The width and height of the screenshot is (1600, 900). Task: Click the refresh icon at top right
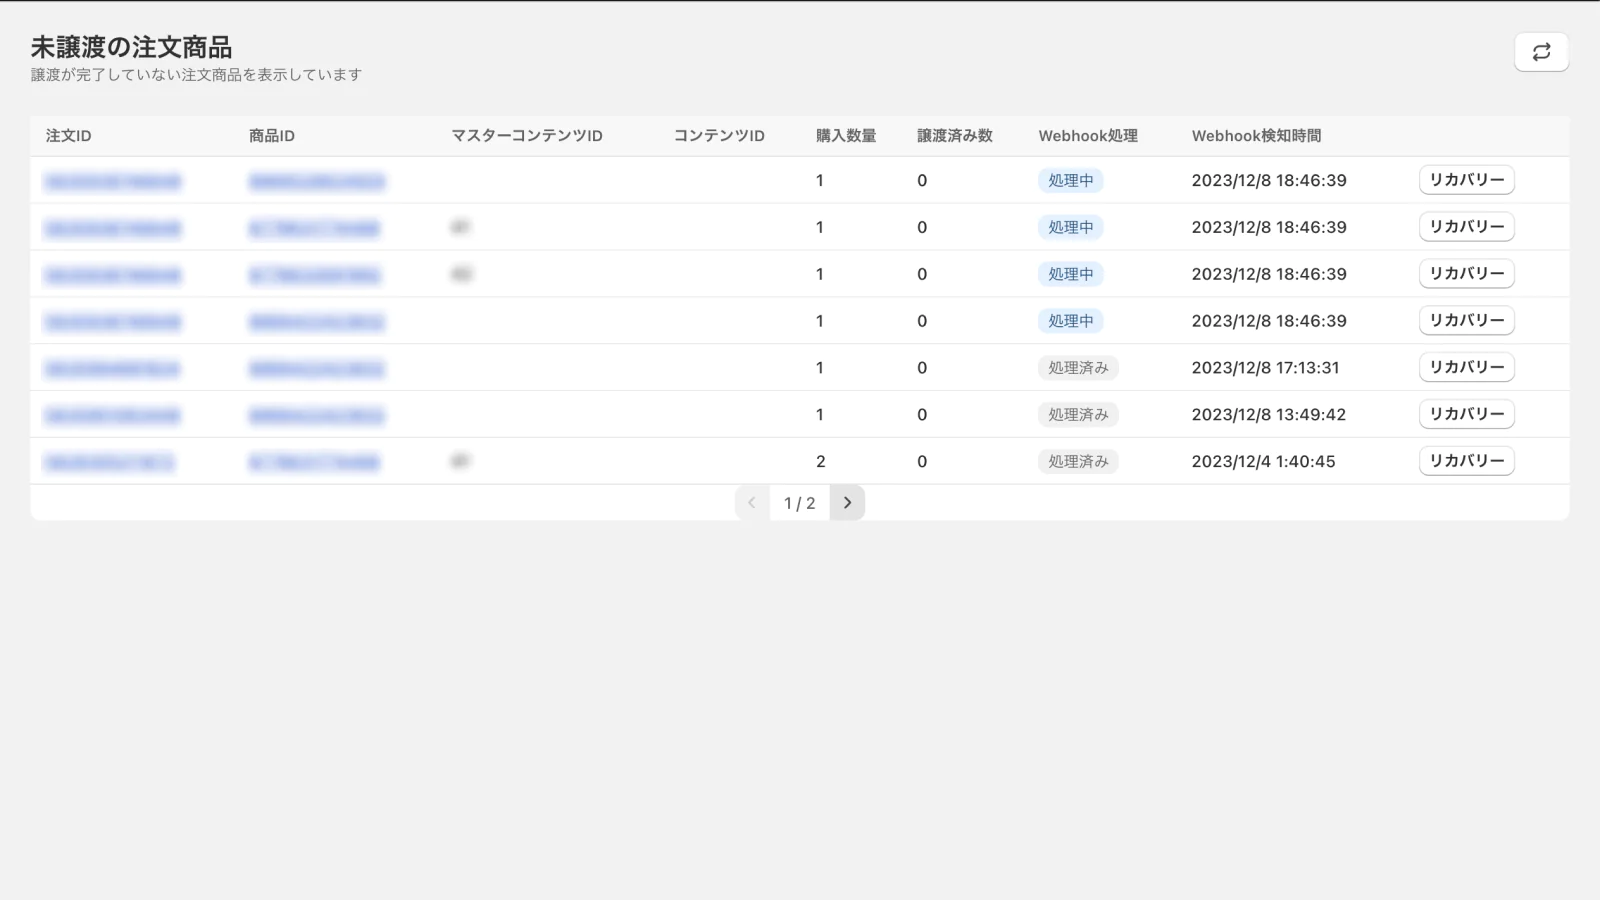click(1541, 52)
